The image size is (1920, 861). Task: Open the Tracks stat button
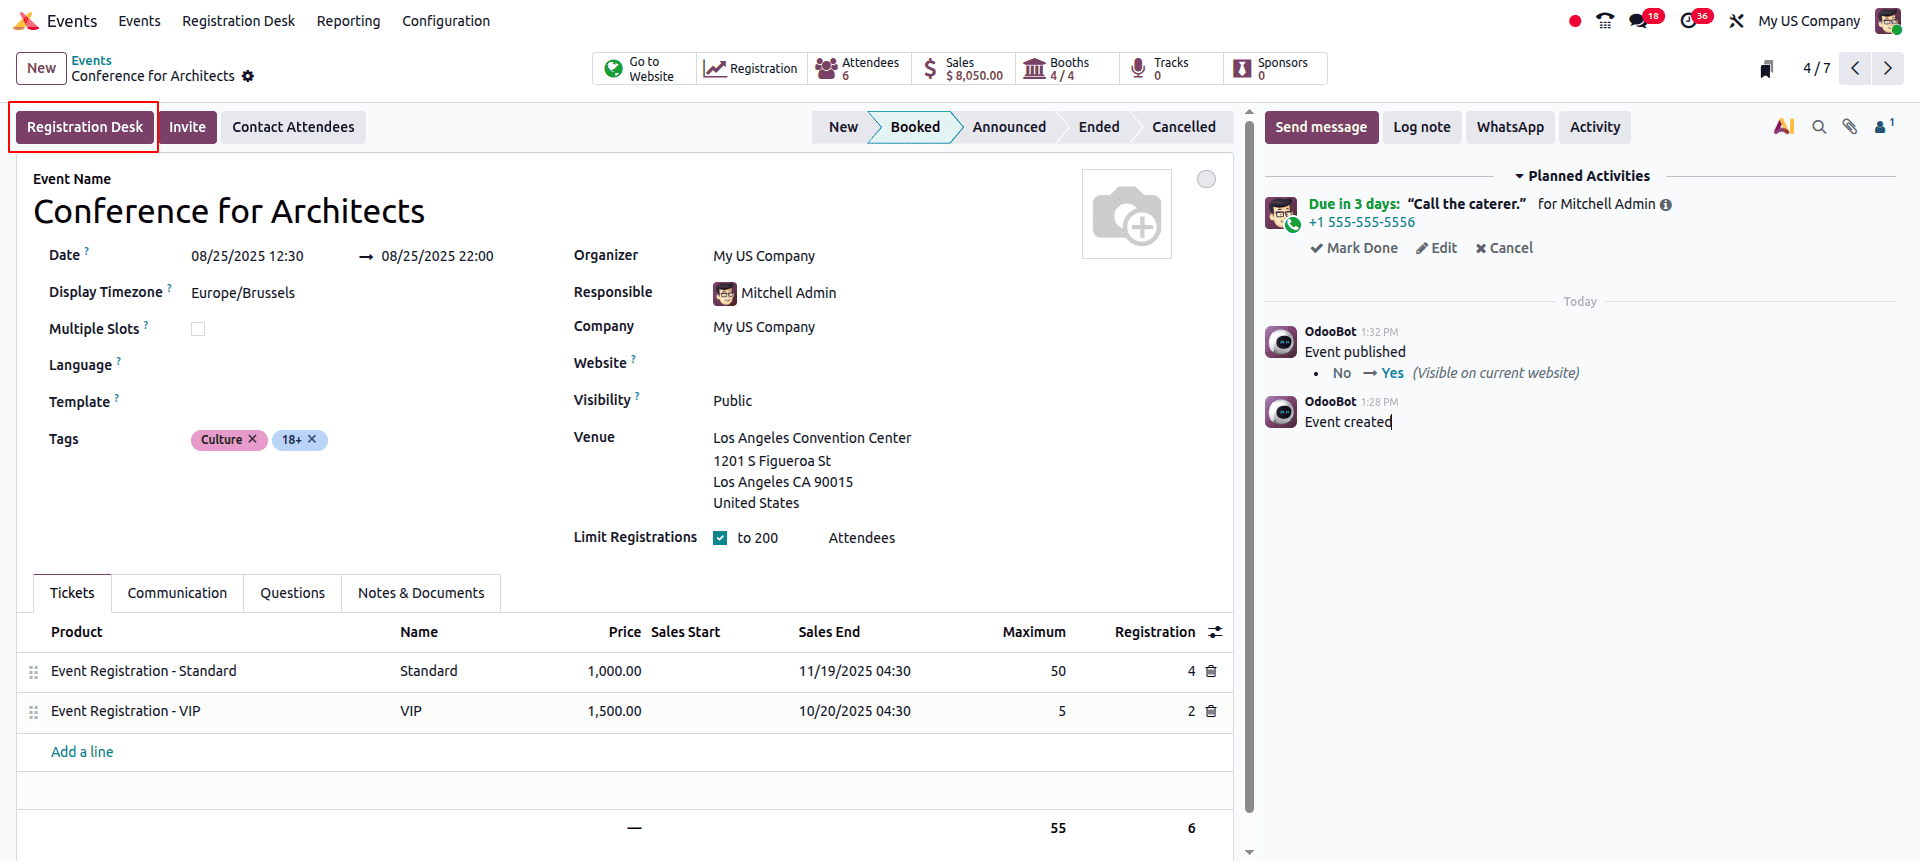coord(1171,69)
